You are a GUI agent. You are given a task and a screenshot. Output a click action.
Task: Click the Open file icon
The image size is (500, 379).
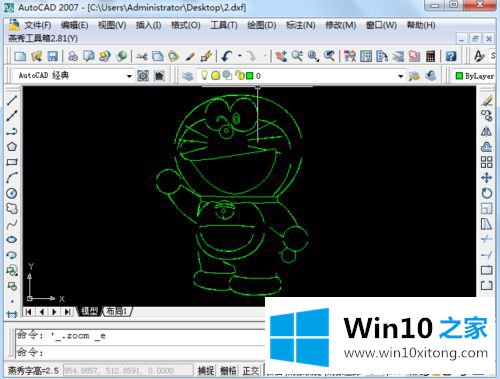tap(36, 56)
